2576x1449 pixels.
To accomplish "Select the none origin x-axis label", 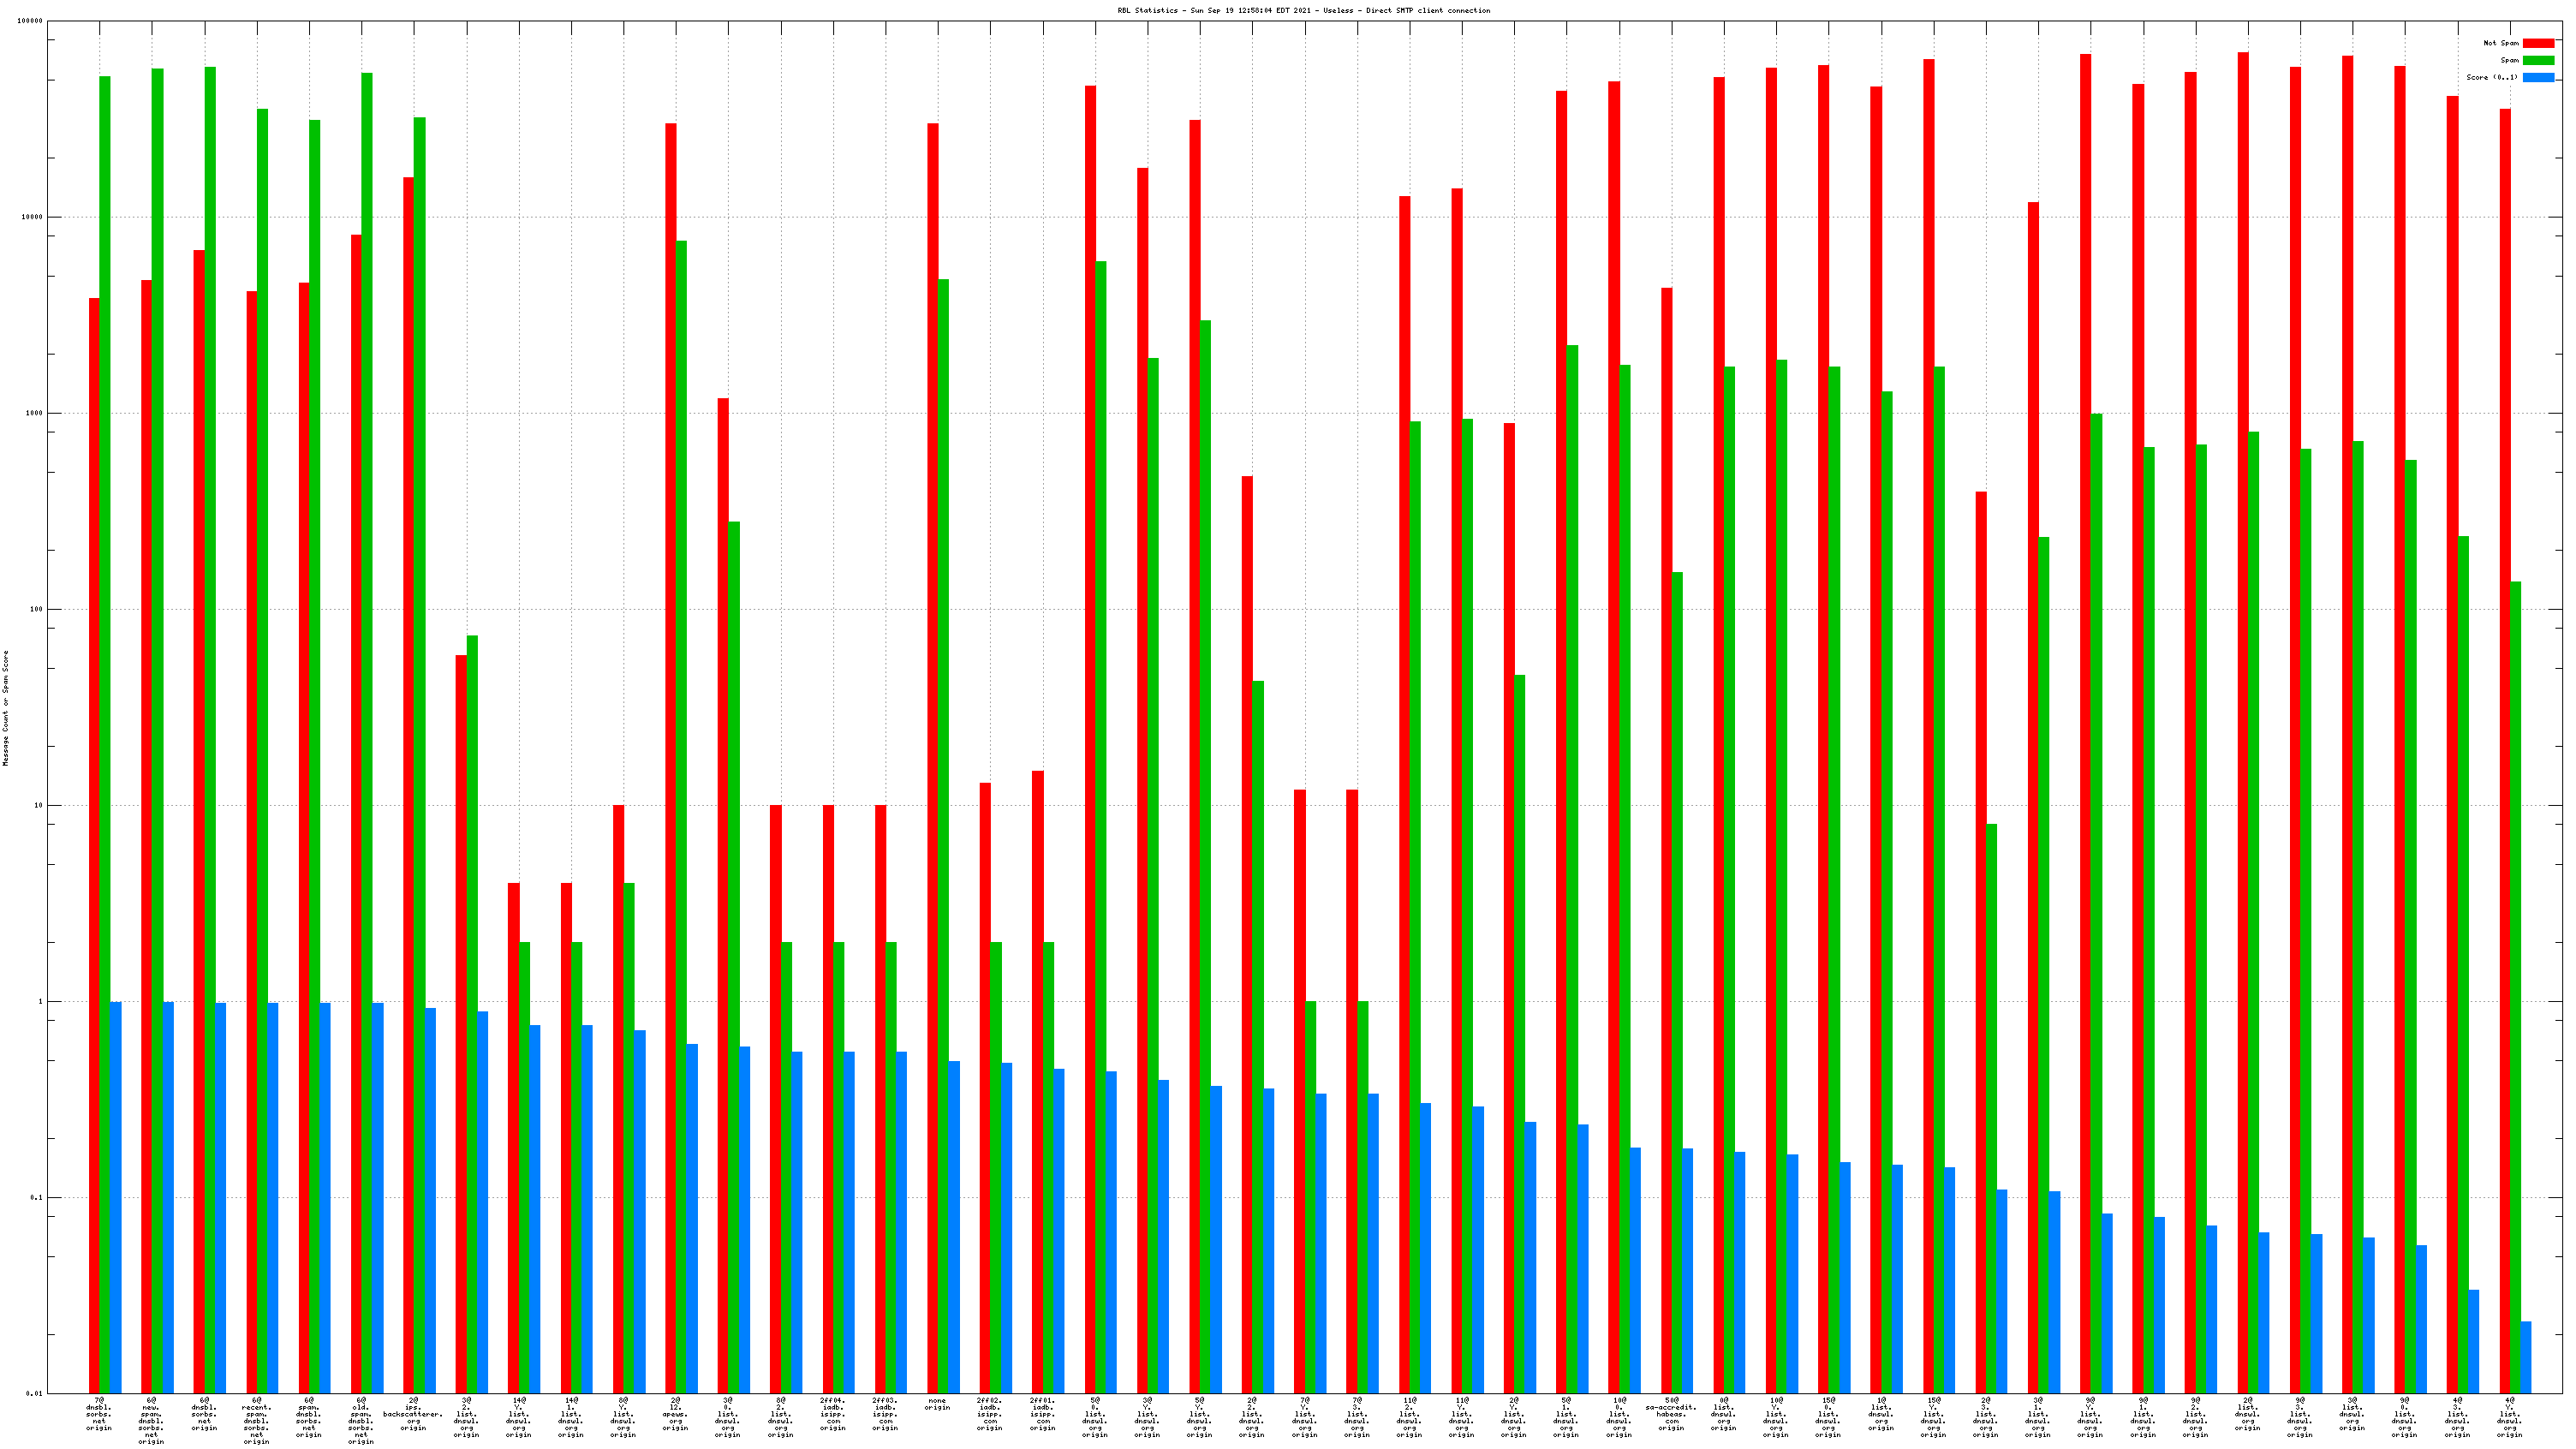I will pos(937,1404).
